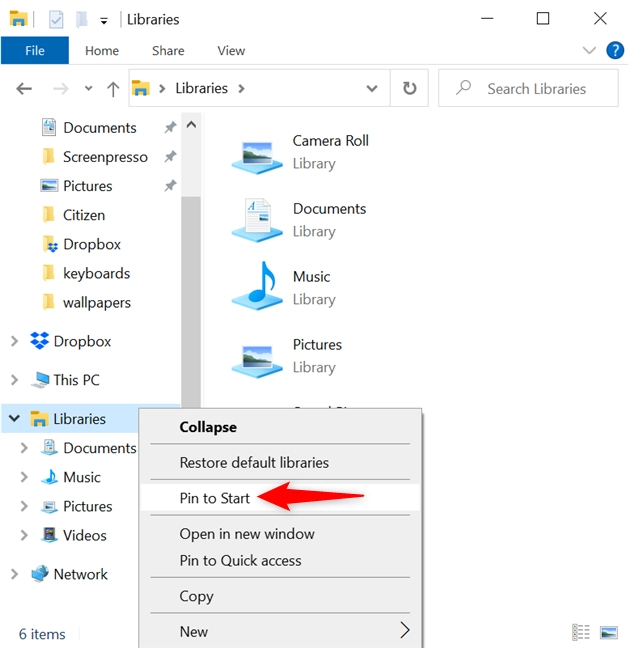Open the address bar history dropdown
This screenshot has width=629, height=648.
(x=372, y=88)
